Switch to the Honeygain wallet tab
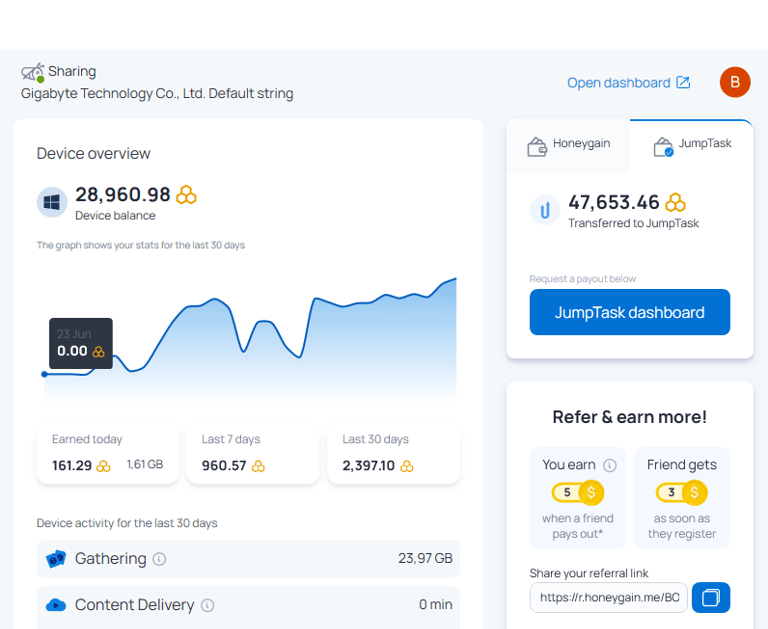Screen dimensions: 768x629 pyautogui.click(x=568, y=146)
